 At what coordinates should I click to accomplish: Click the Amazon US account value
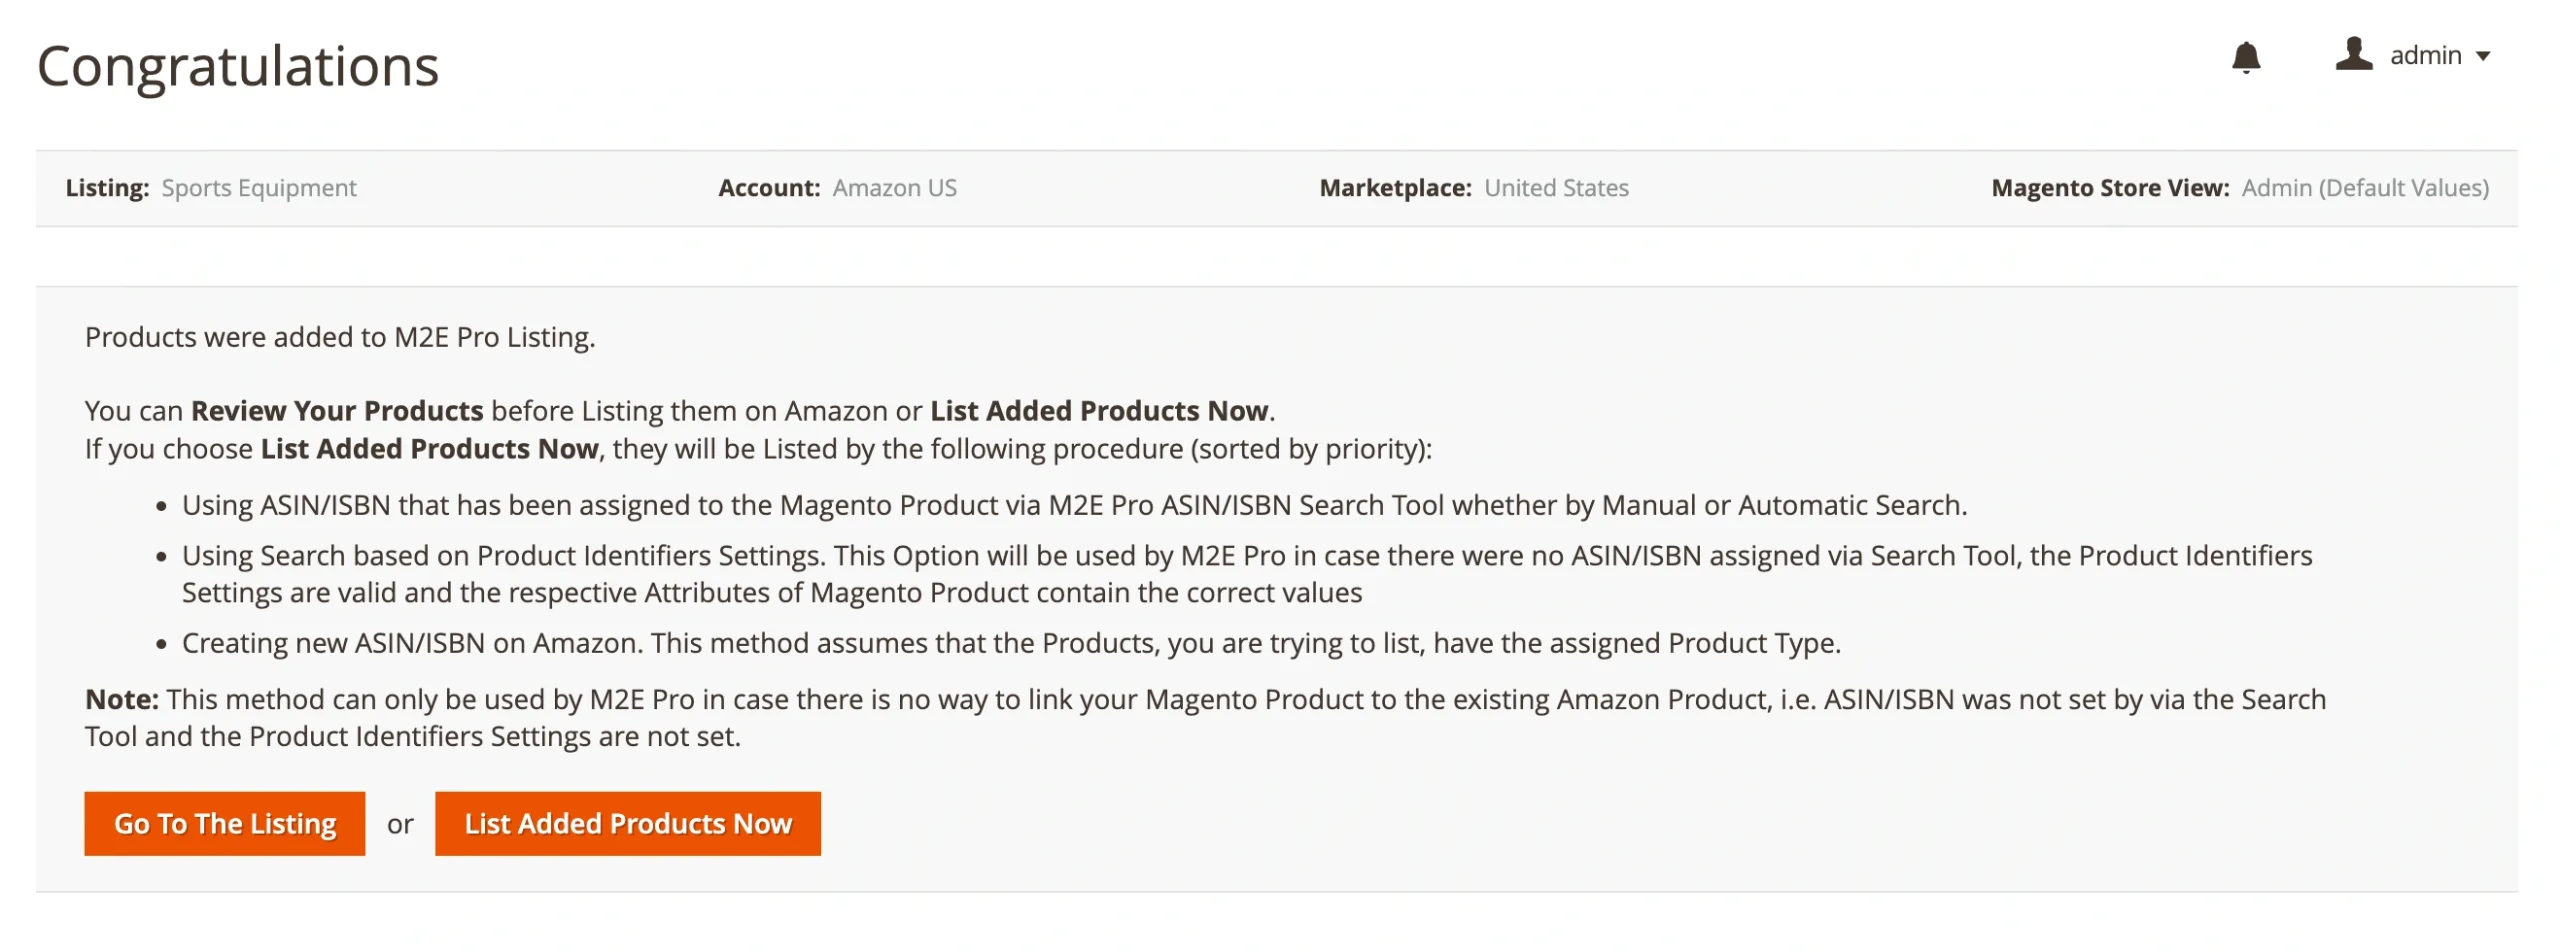895,187
